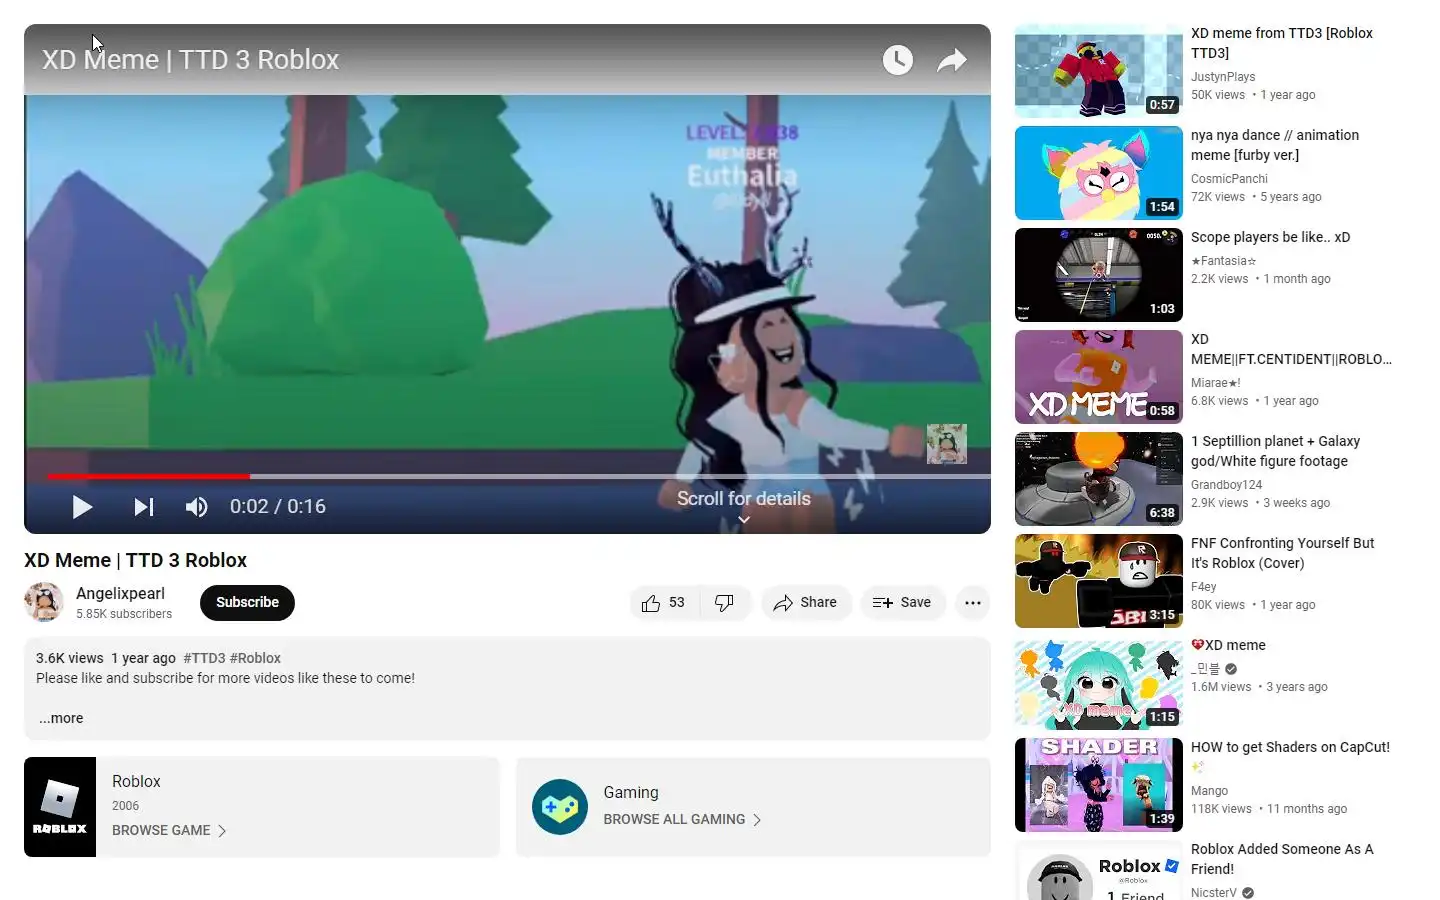This screenshot has height=900, width=1440.
Task: Click the title 'Scope players be like.. xD'
Action: pyautogui.click(x=1270, y=237)
